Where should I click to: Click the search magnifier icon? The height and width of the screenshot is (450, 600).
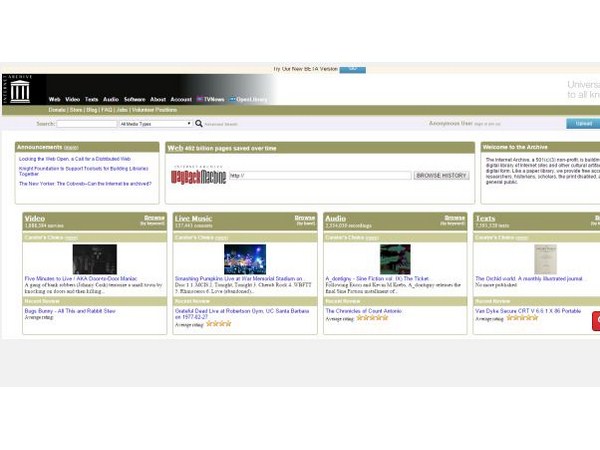199,124
